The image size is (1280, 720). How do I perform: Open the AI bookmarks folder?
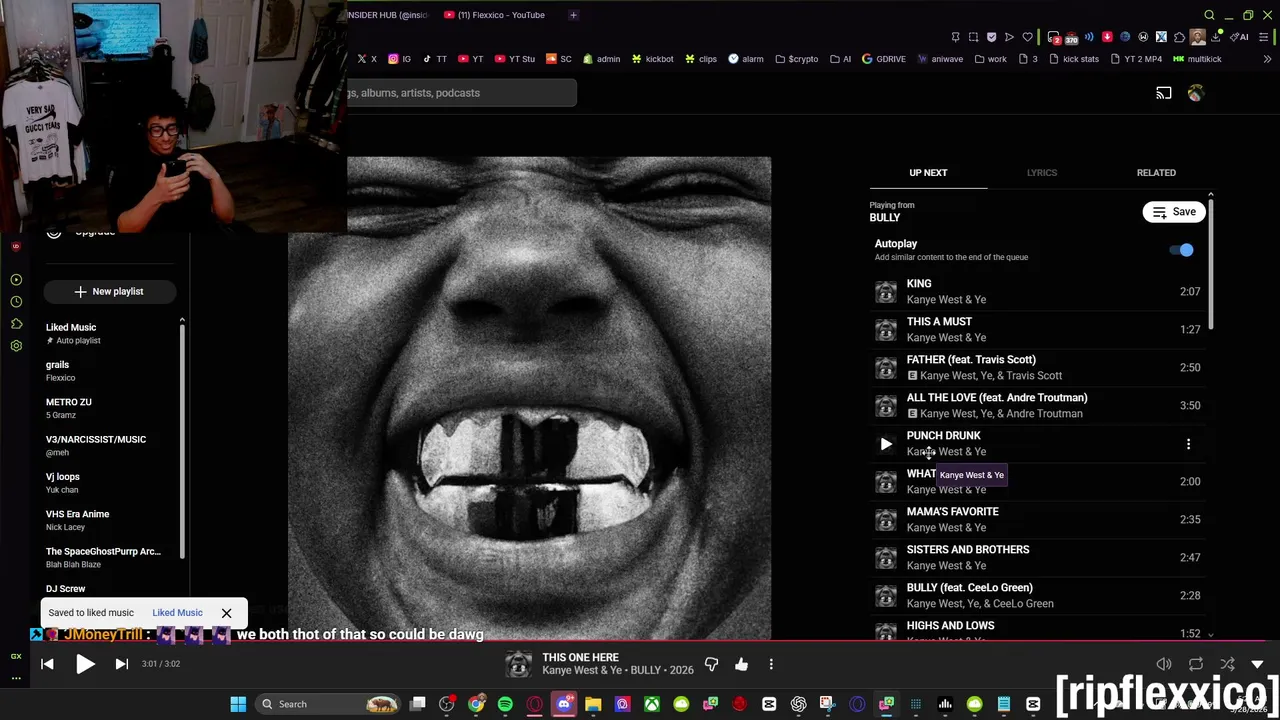pyautogui.click(x=840, y=59)
